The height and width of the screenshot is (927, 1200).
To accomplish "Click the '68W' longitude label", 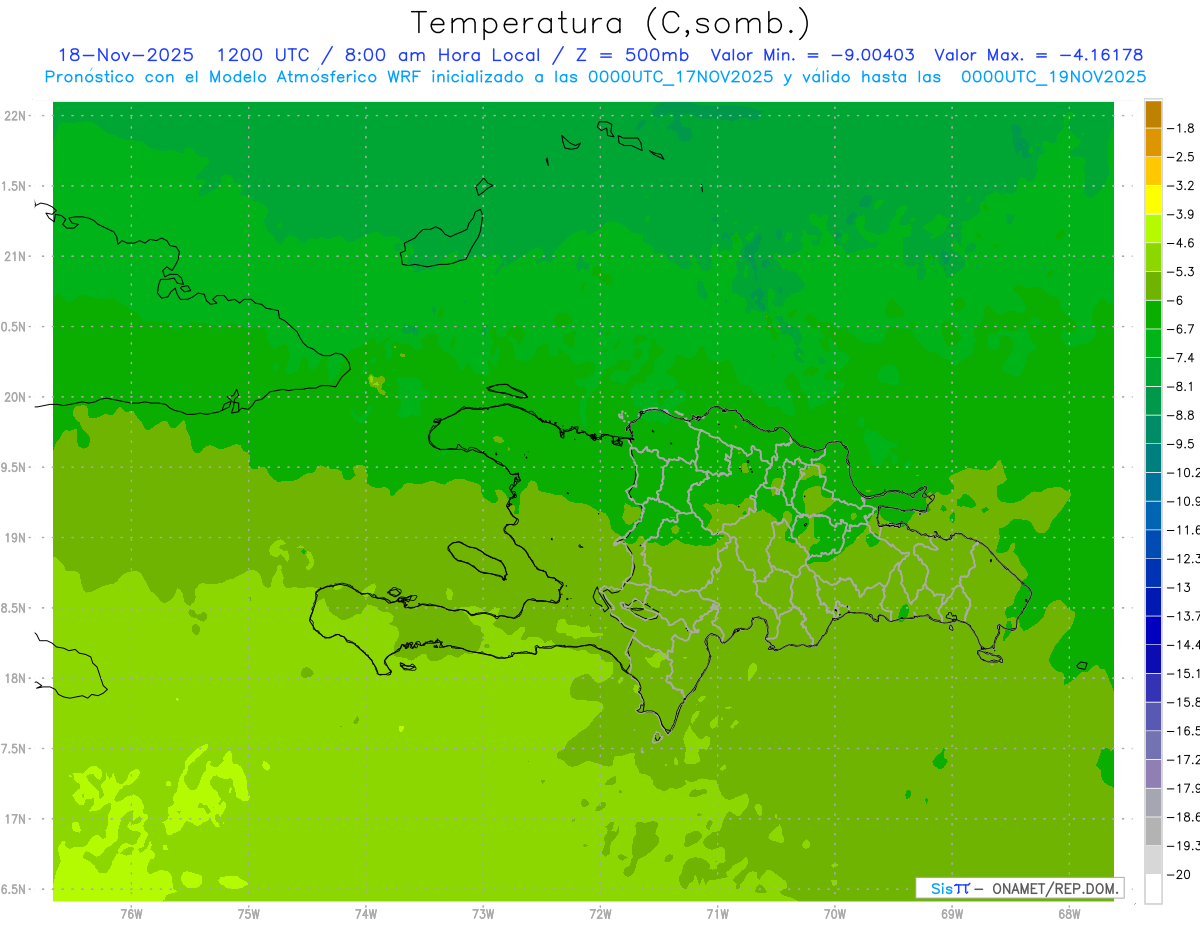I will pos(1068,914).
